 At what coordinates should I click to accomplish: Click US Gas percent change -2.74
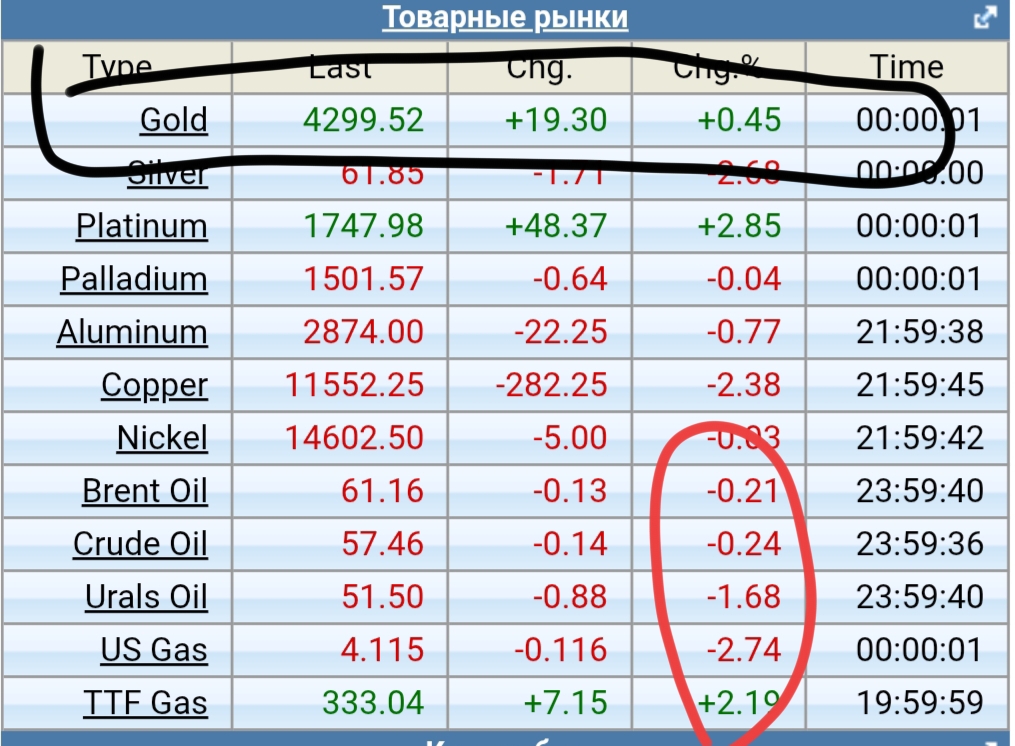(743, 650)
